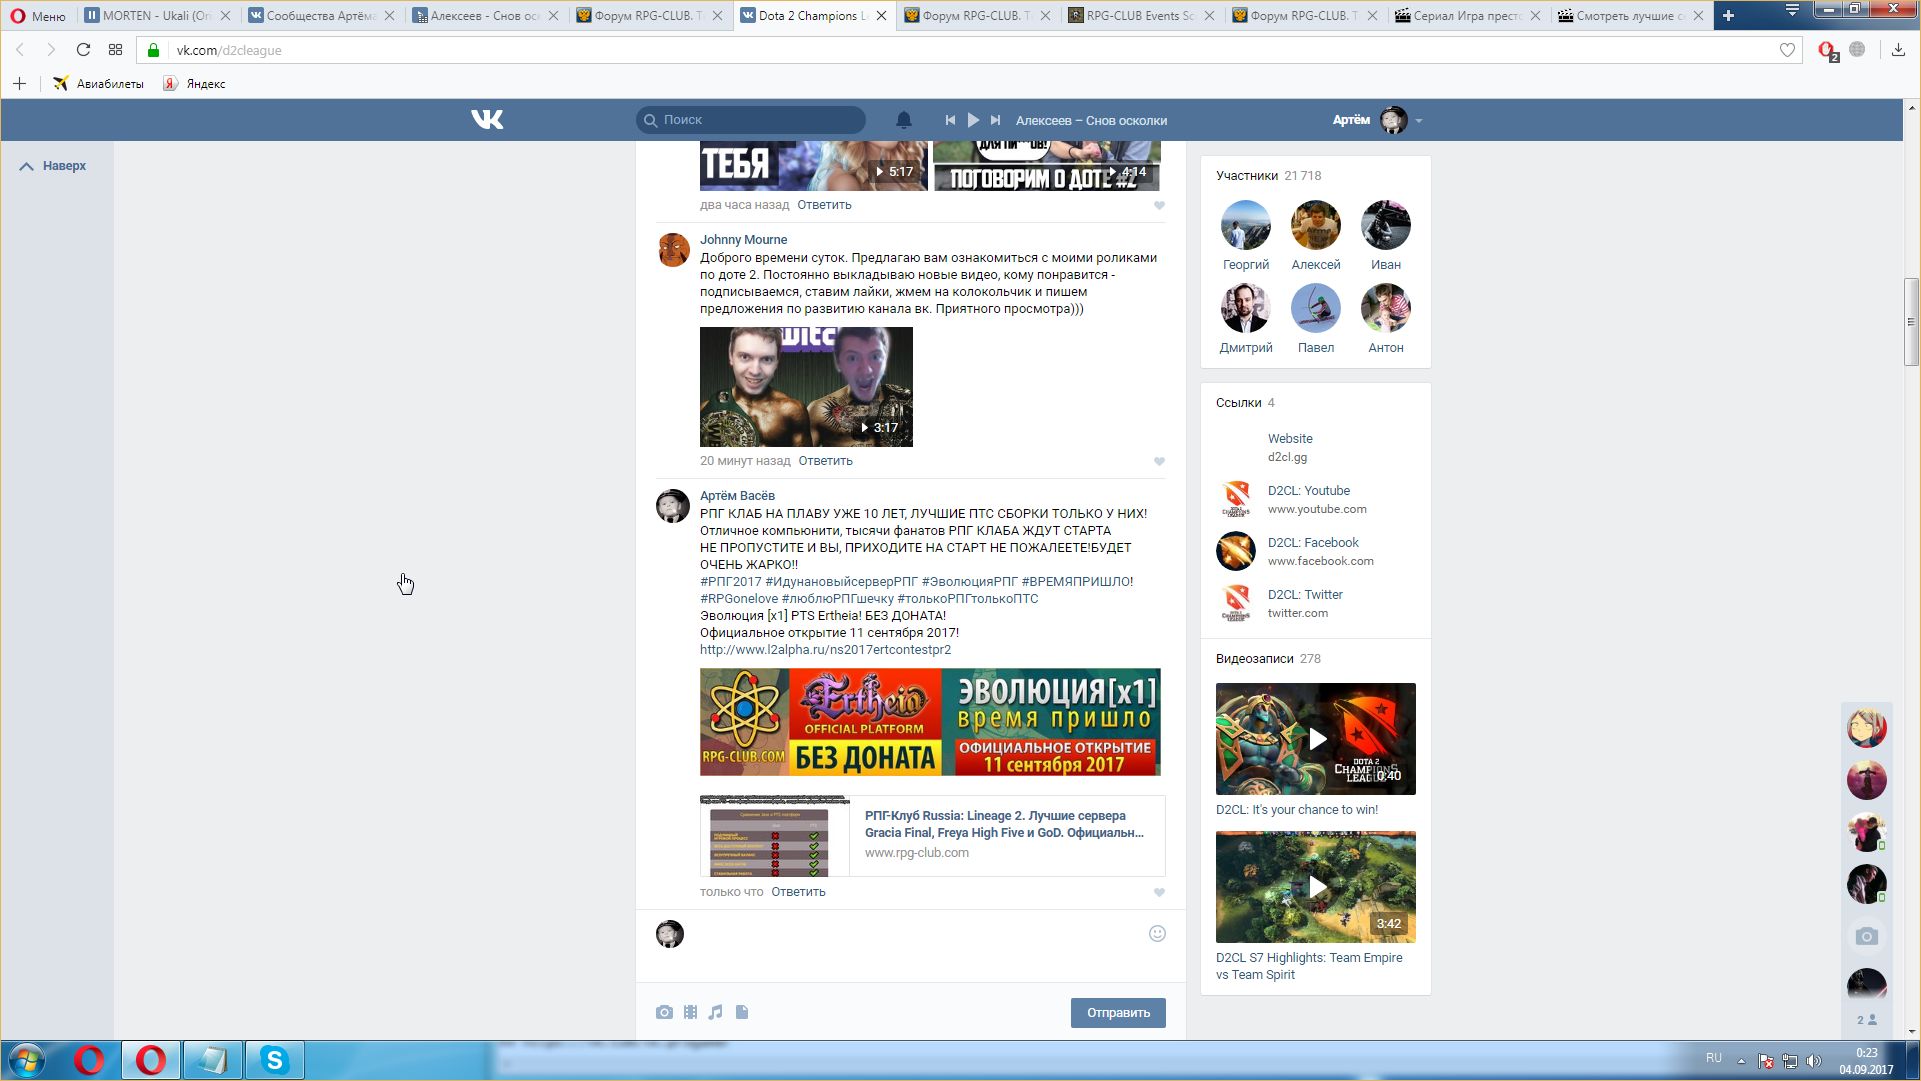
Task: Play Johnny Mourne's 3:17 video thumbnail
Action: [806, 387]
